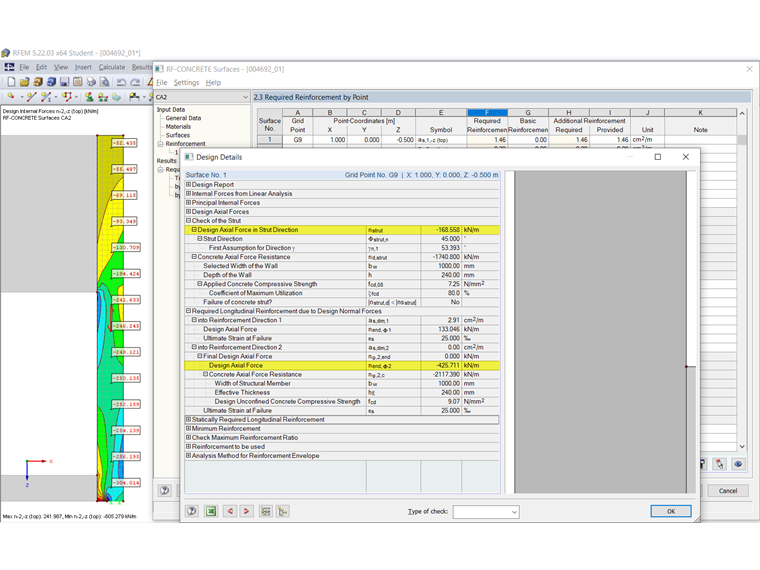The image size is (760, 570).
Task: Click the New Member tool icon
Action: pyautogui.click(x=46, y=97)
